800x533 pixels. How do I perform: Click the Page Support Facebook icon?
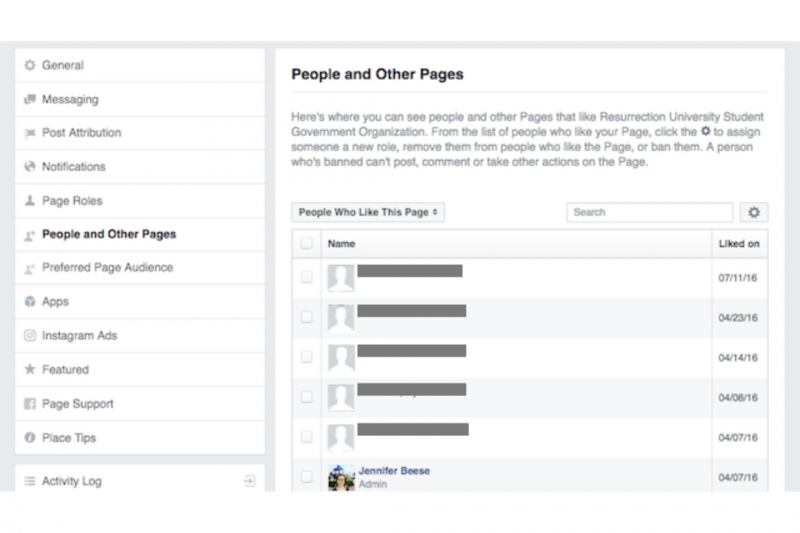[x=30, y=404]
